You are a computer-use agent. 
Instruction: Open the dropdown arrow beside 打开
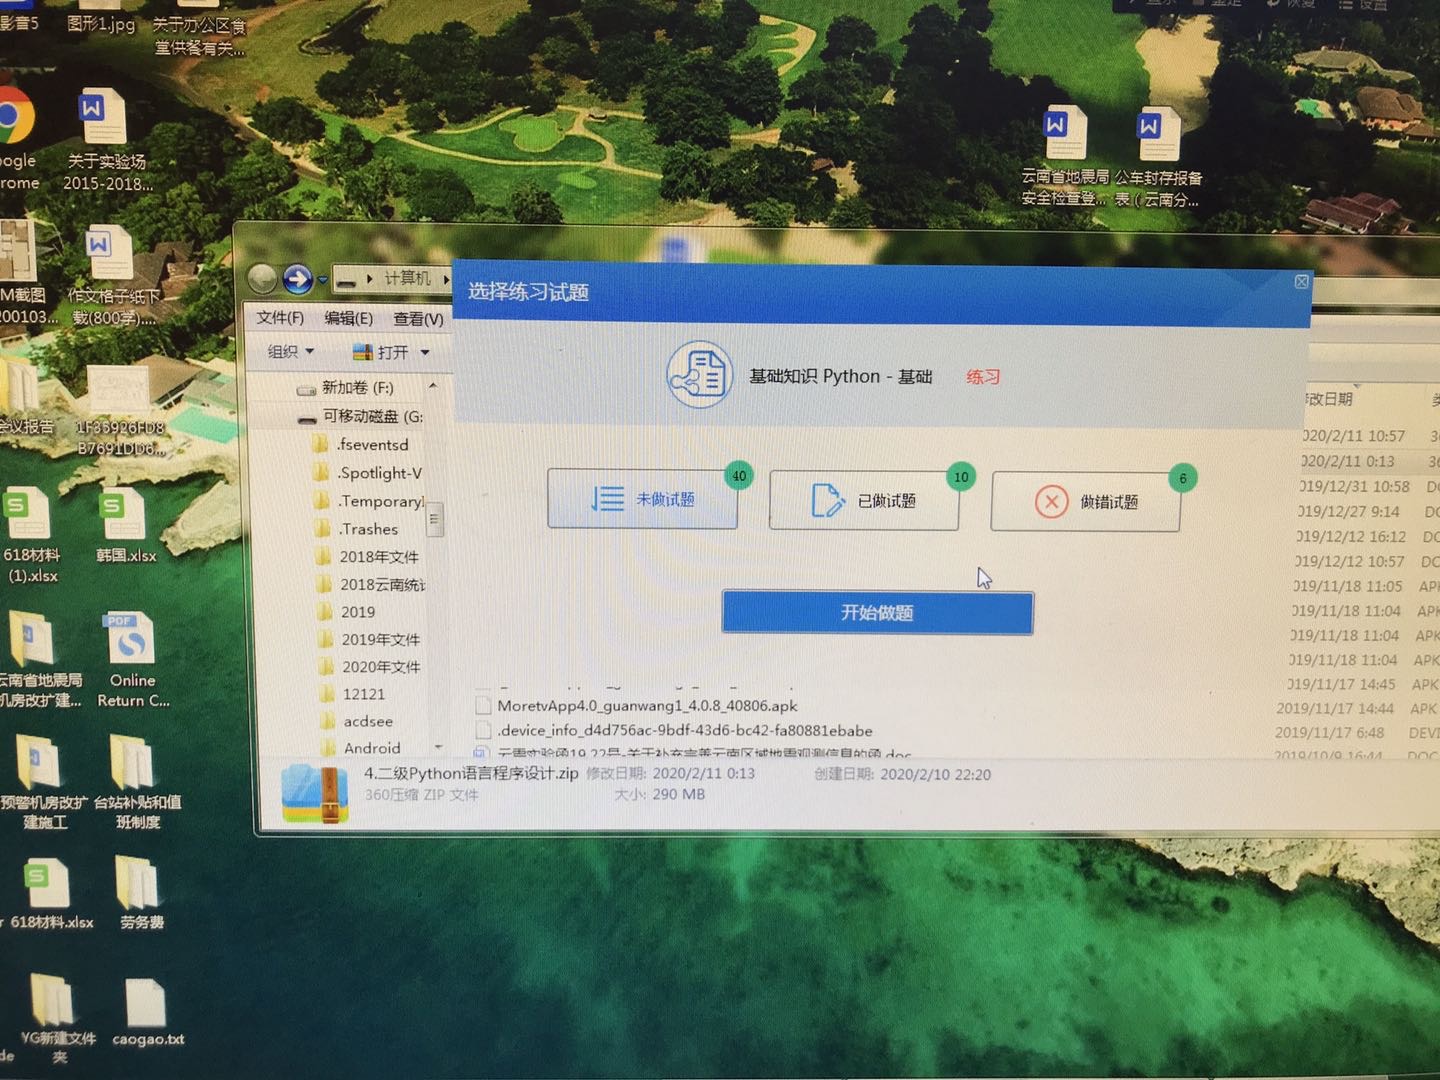pyautogui.click(x=425, y=353)
